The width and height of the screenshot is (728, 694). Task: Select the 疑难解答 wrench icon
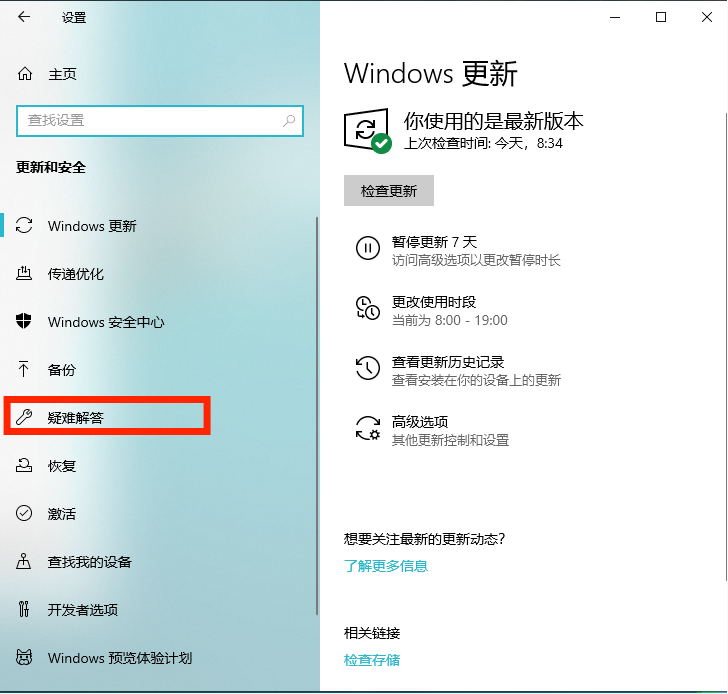(25, 418)
